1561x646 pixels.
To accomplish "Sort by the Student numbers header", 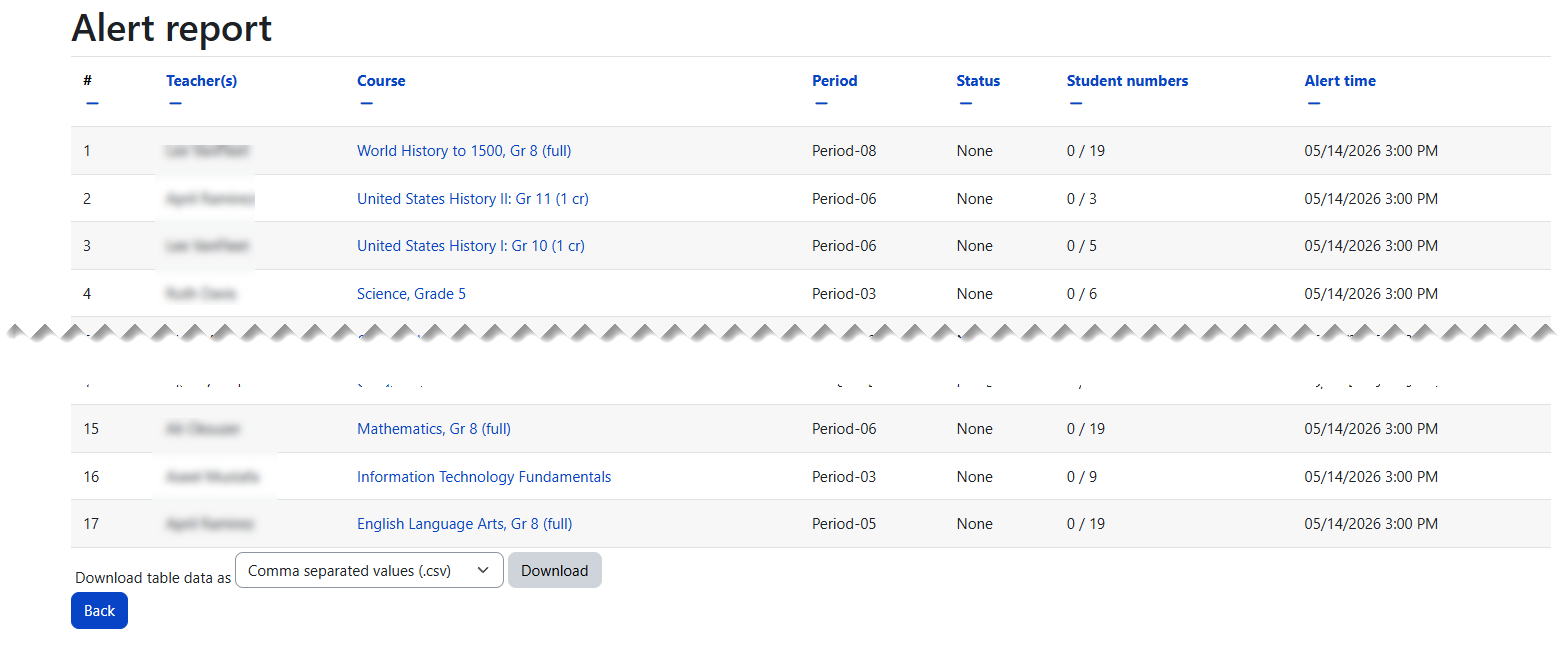I will [x=1127, y=81].
